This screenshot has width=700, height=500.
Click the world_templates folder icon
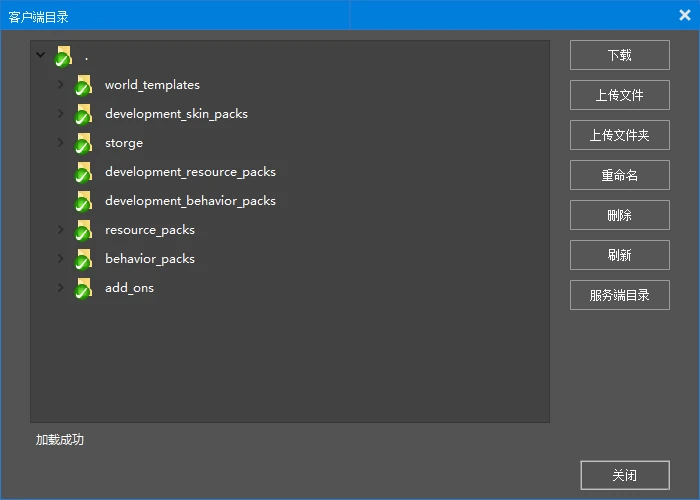pyautogui.click(x=83, y=85)
